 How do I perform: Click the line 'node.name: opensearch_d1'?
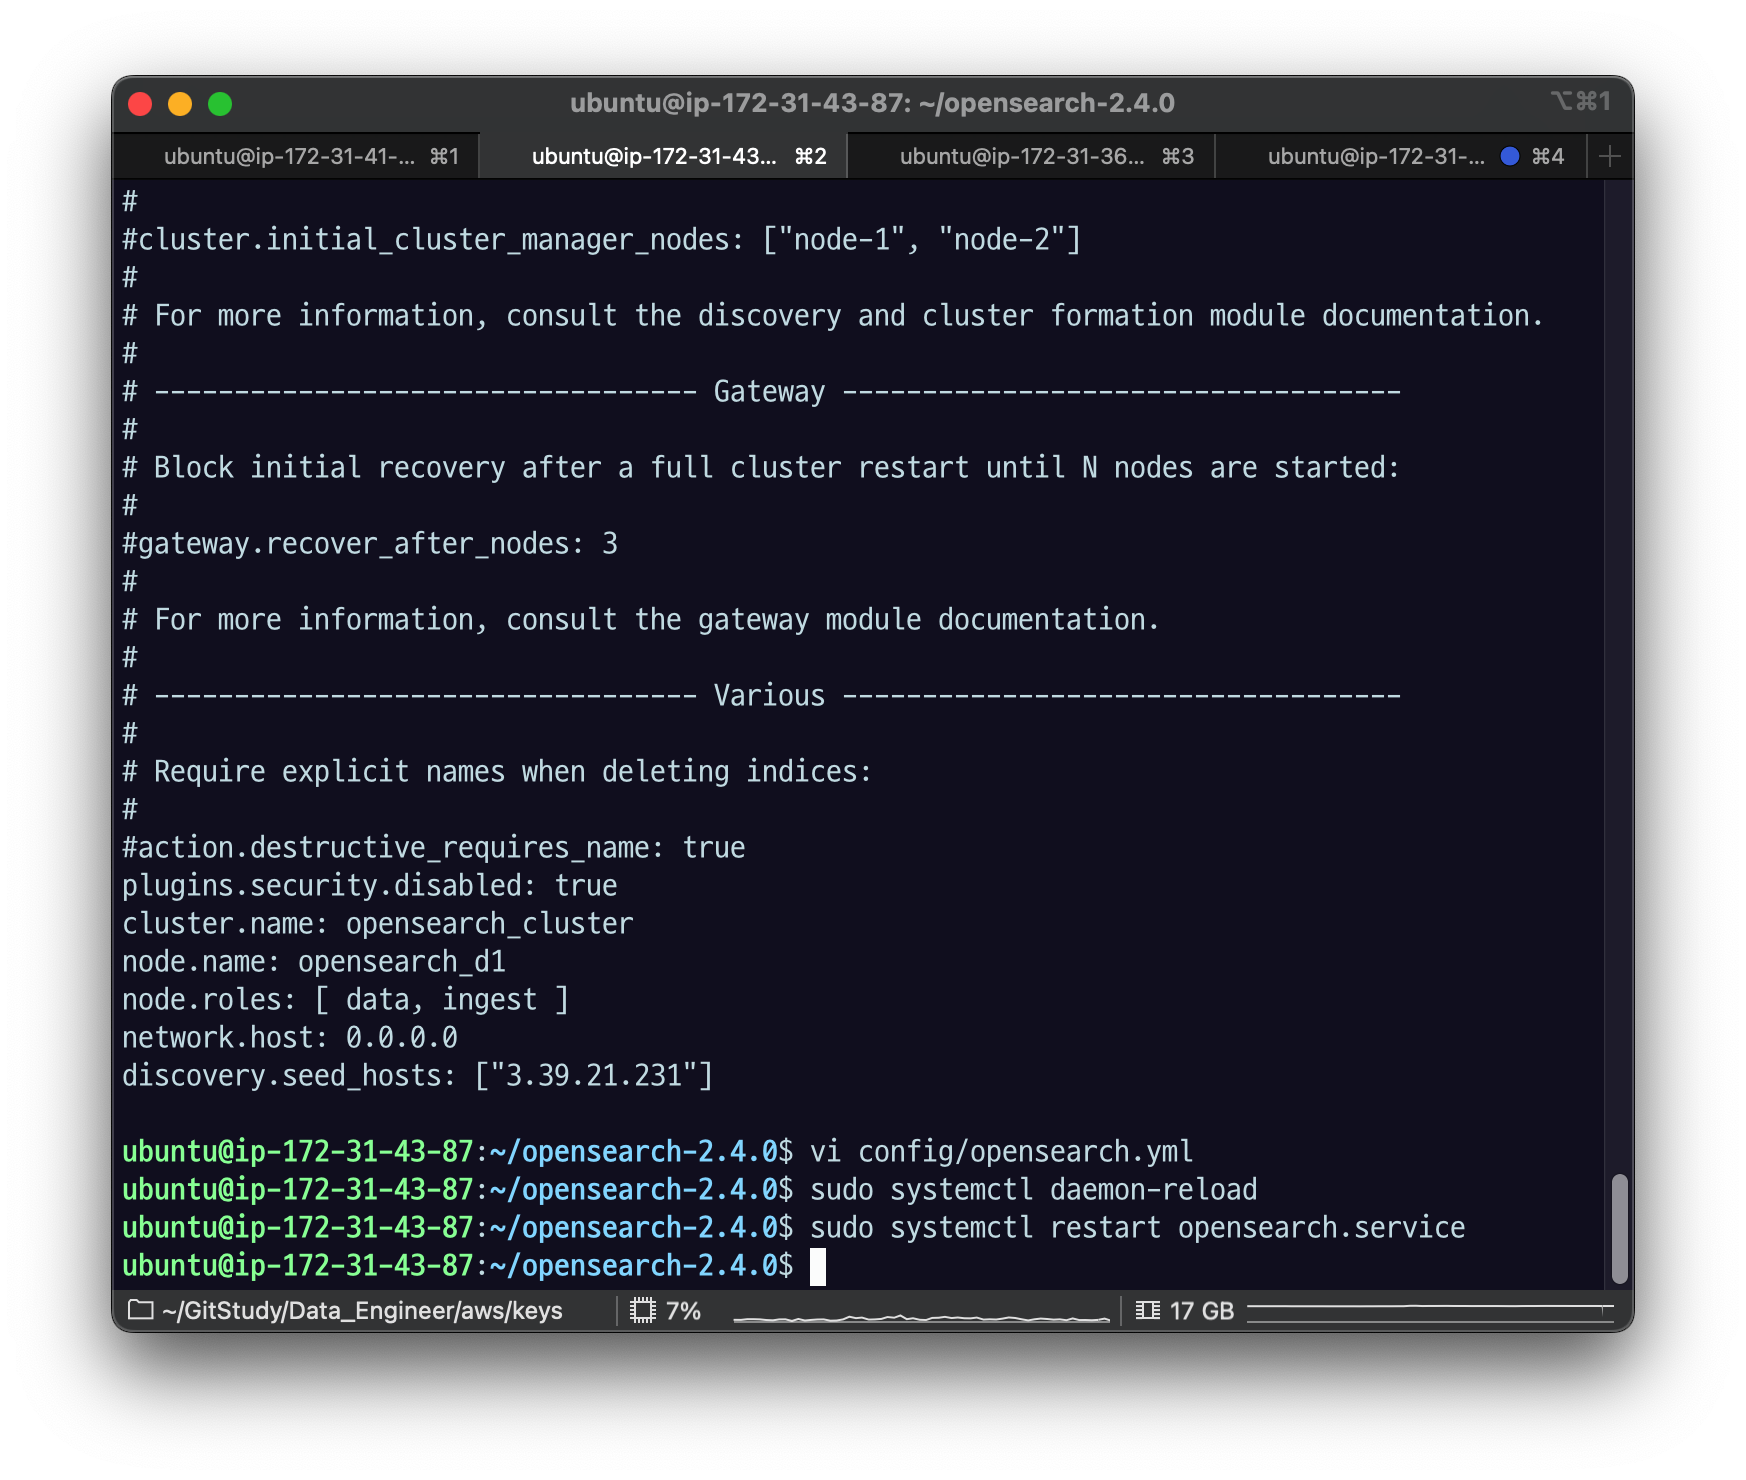313,961
